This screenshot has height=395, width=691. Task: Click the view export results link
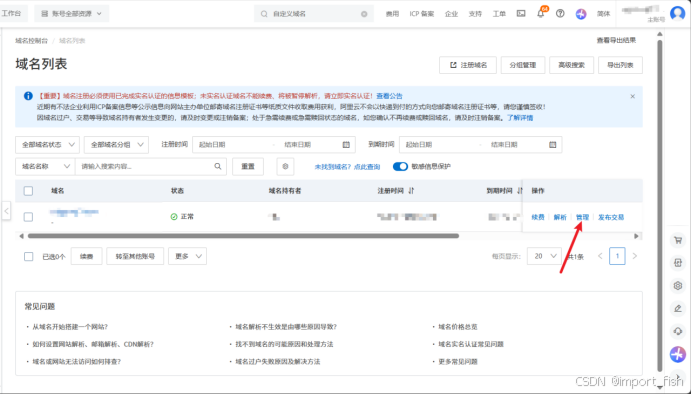pos(616,40)
